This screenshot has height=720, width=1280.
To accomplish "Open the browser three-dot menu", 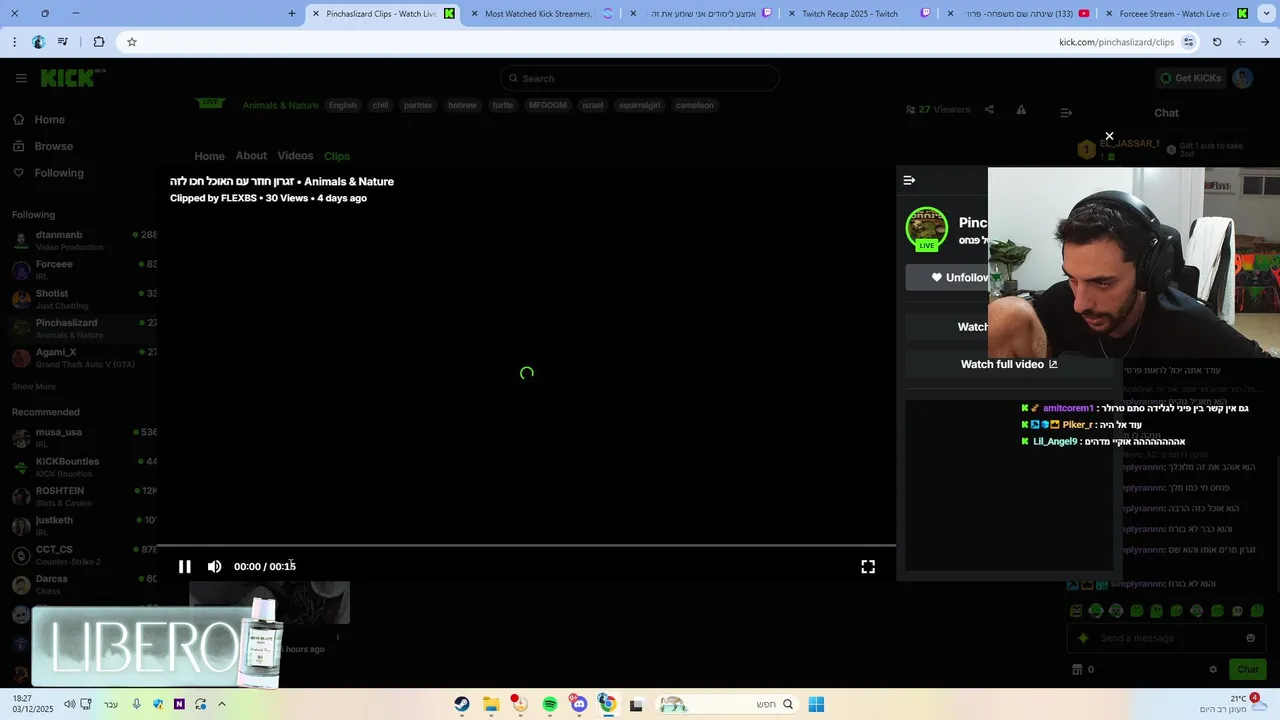I will 14,42.
